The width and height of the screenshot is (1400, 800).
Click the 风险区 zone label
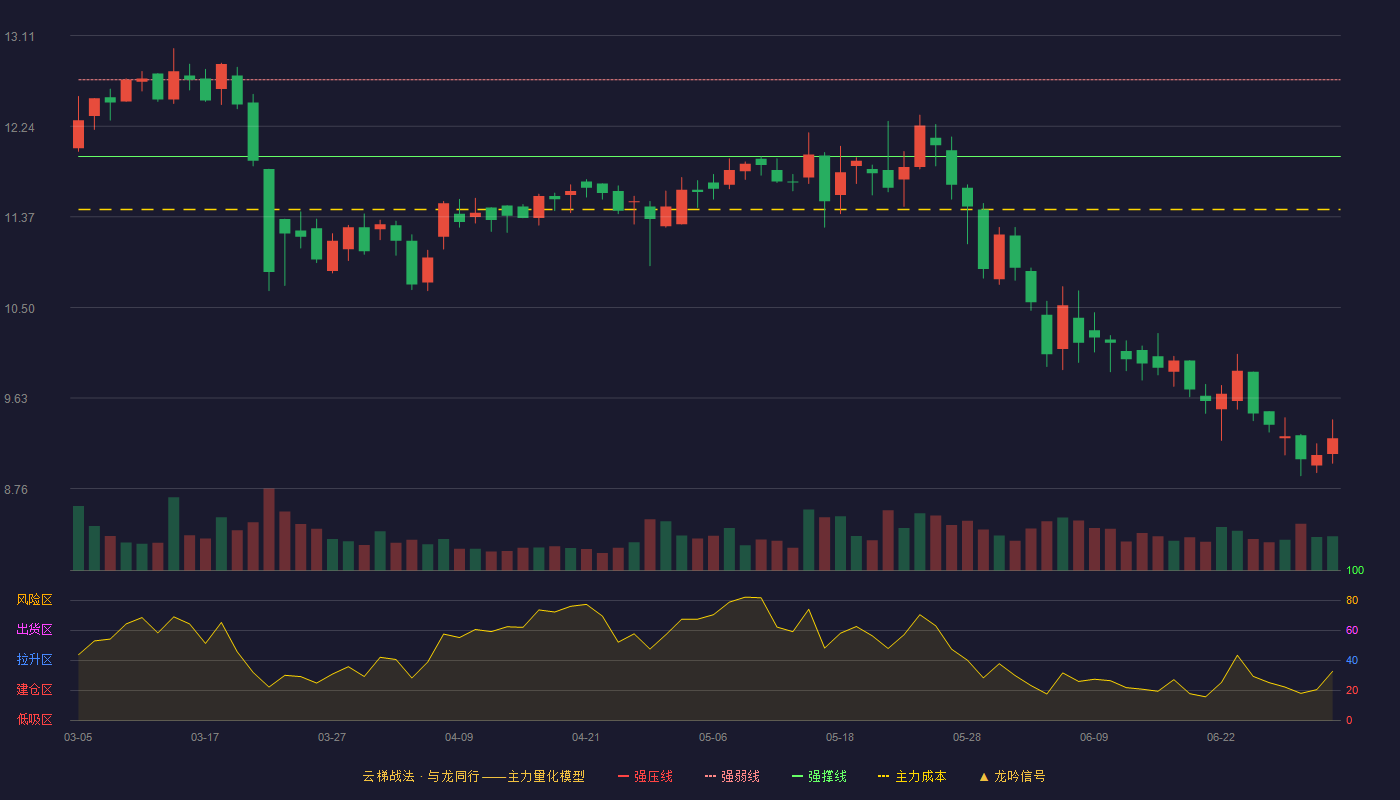(x=34, y=600)
